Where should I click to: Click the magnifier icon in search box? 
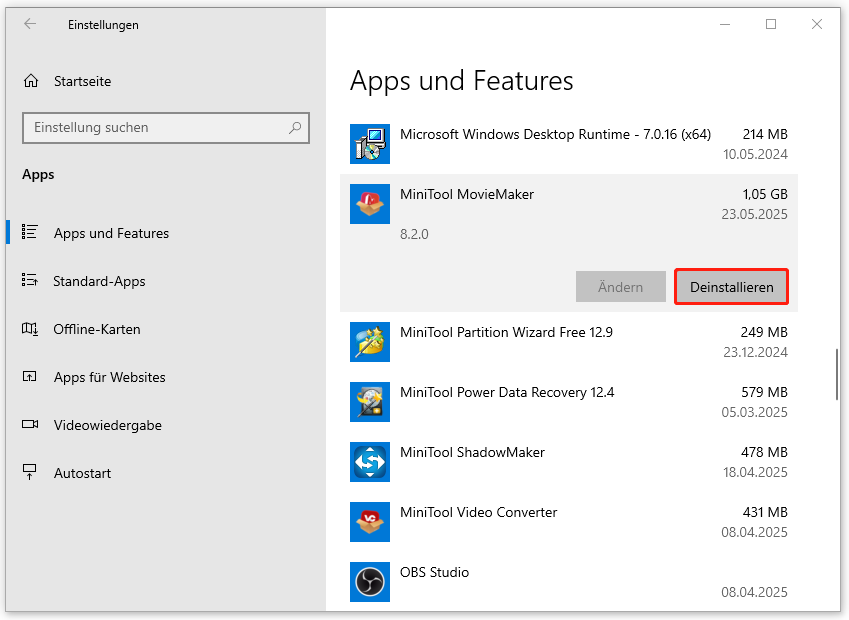(x=295, y=128)
